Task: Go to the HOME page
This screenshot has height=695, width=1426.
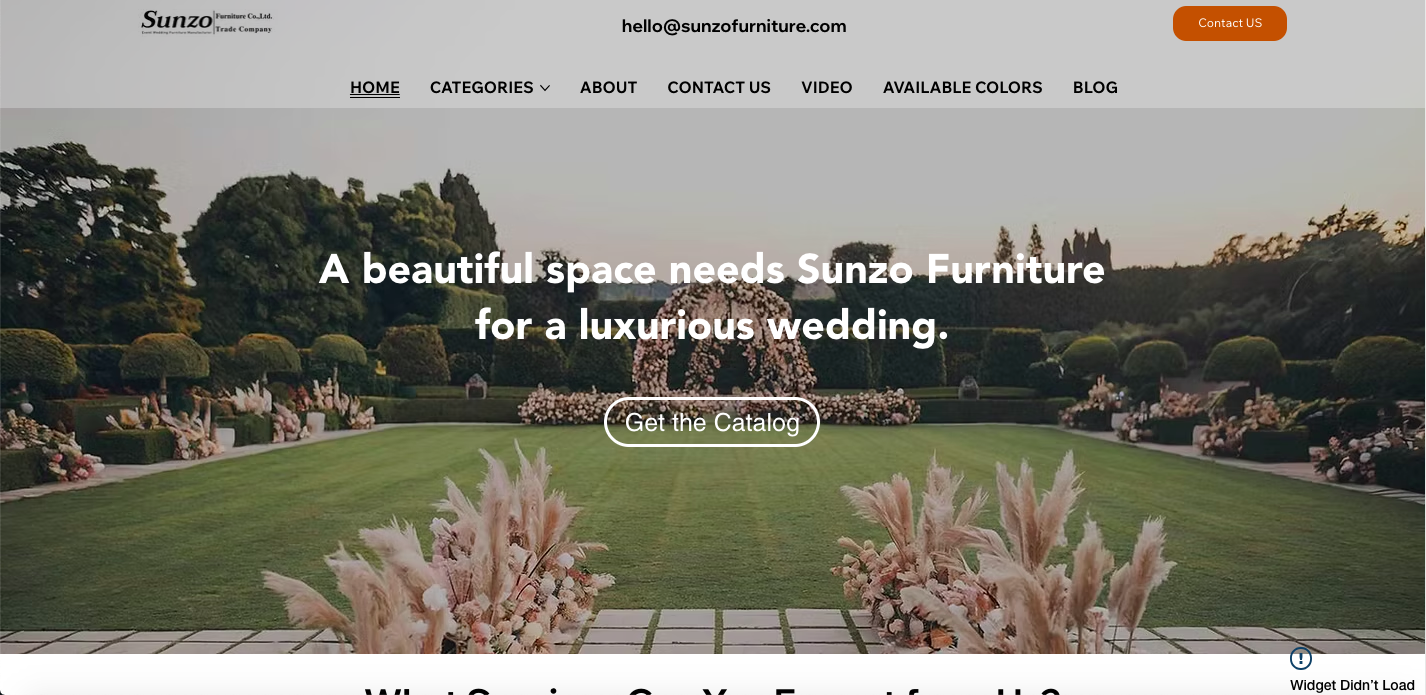Action: point(375,88)
